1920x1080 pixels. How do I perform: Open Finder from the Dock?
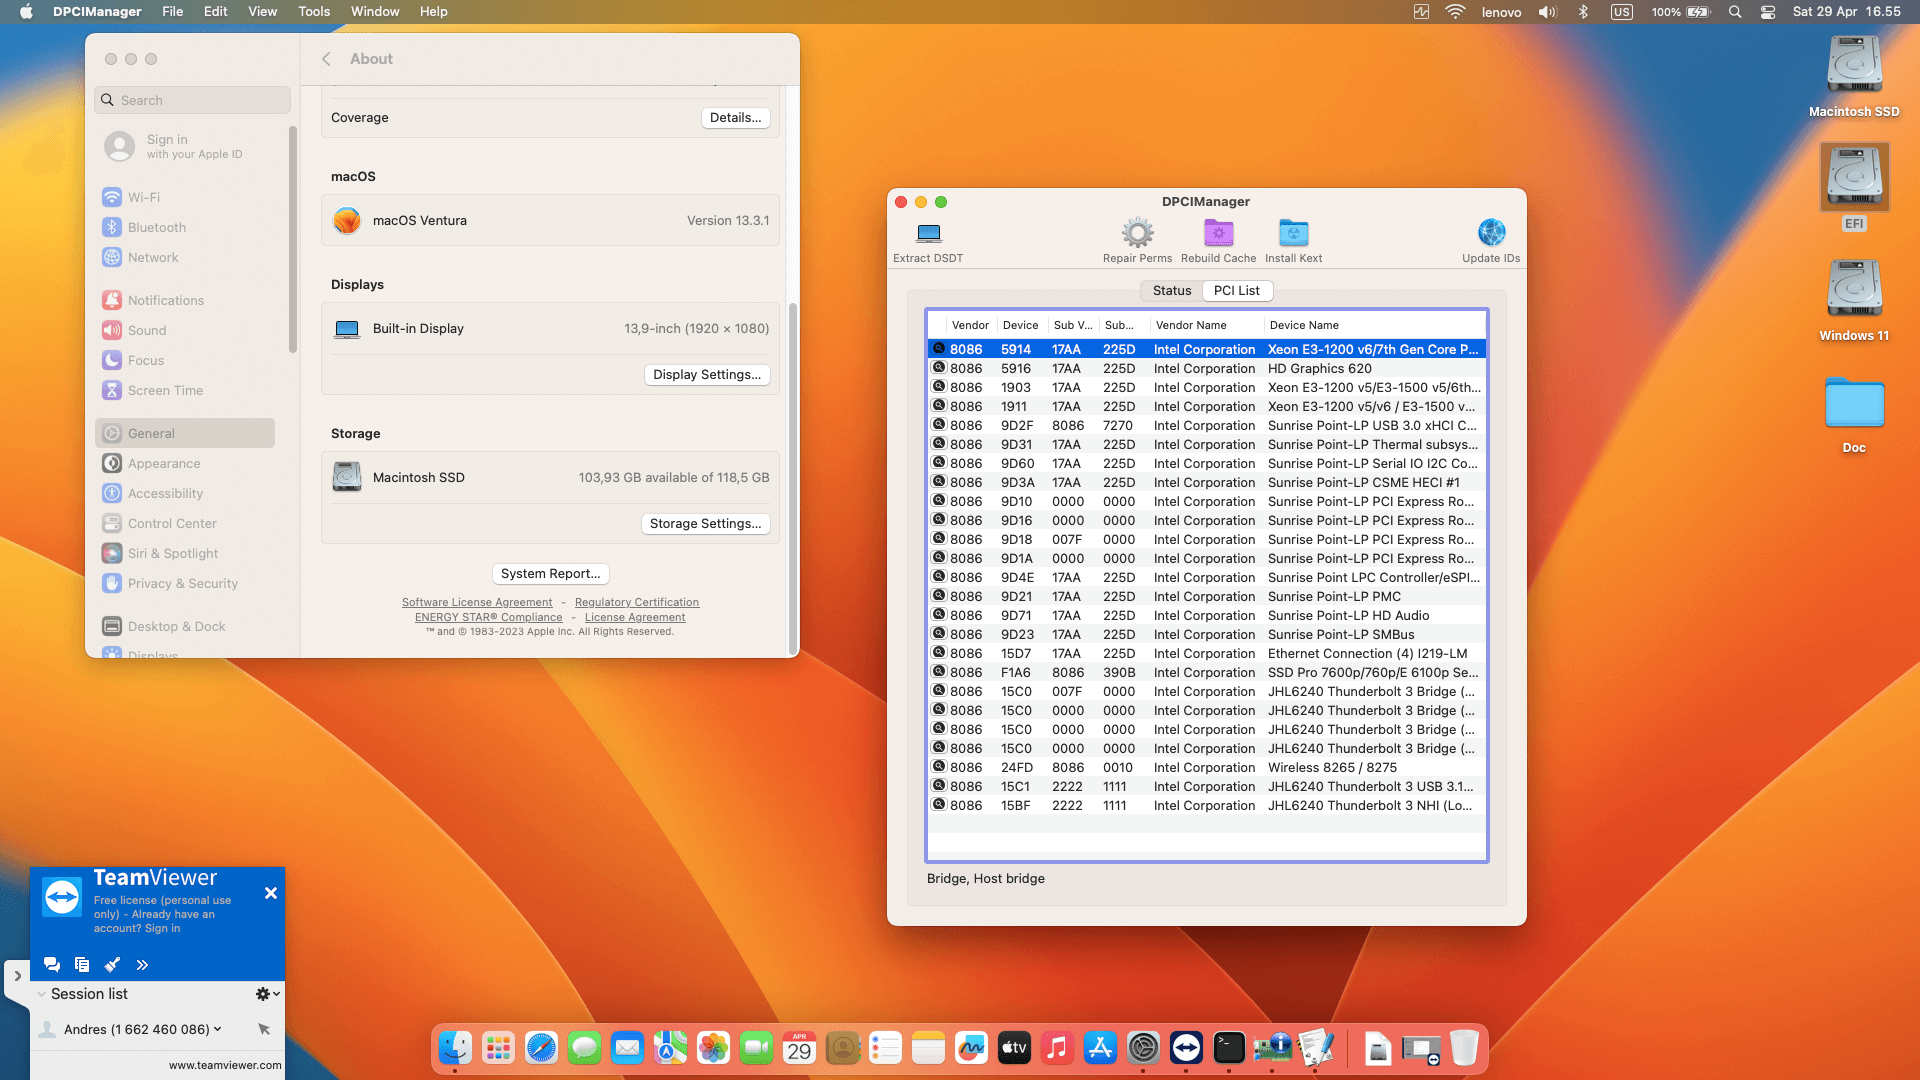click(x=455, y=1047)
